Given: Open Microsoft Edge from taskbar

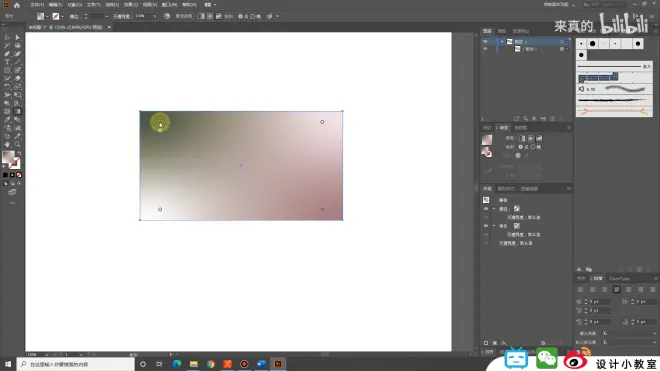Looking at the screenshot, I should point(177,364).
